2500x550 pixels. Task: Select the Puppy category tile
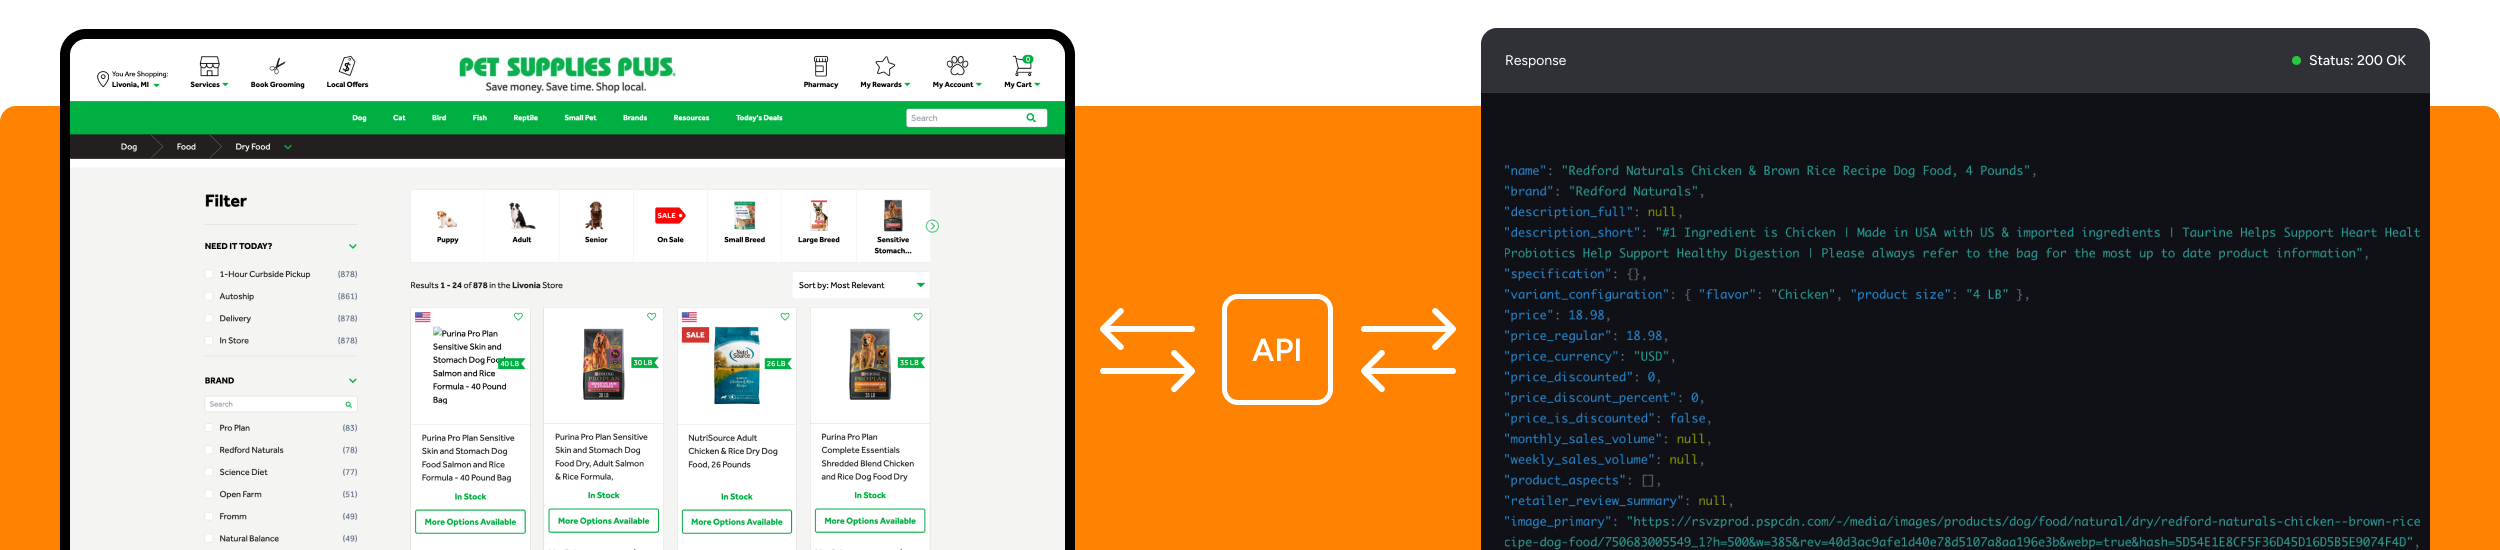coord(447,226)
